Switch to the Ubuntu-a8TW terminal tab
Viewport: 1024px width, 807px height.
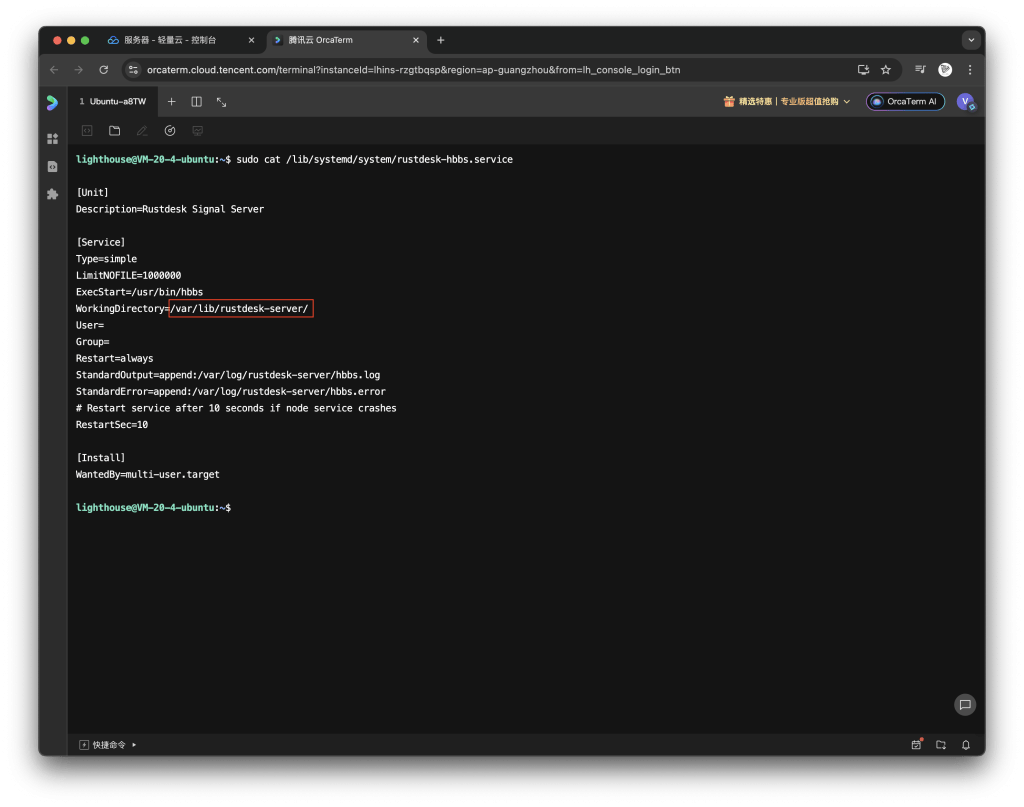(x=113, y=102)
